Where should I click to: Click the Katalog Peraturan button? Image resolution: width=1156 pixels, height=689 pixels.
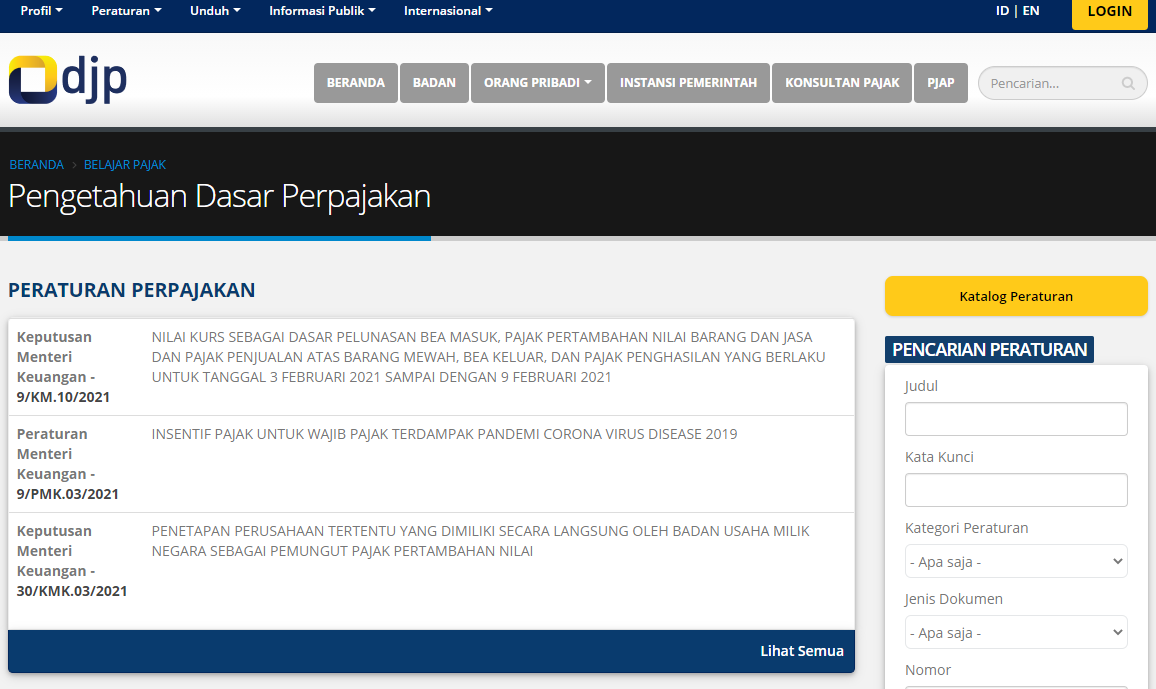click(x=1016, y=296)
